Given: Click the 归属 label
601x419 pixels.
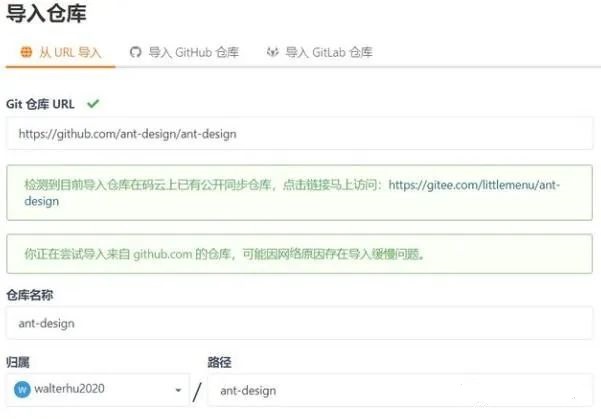Looking at the screenshot, I should click(x=18, y=362).
